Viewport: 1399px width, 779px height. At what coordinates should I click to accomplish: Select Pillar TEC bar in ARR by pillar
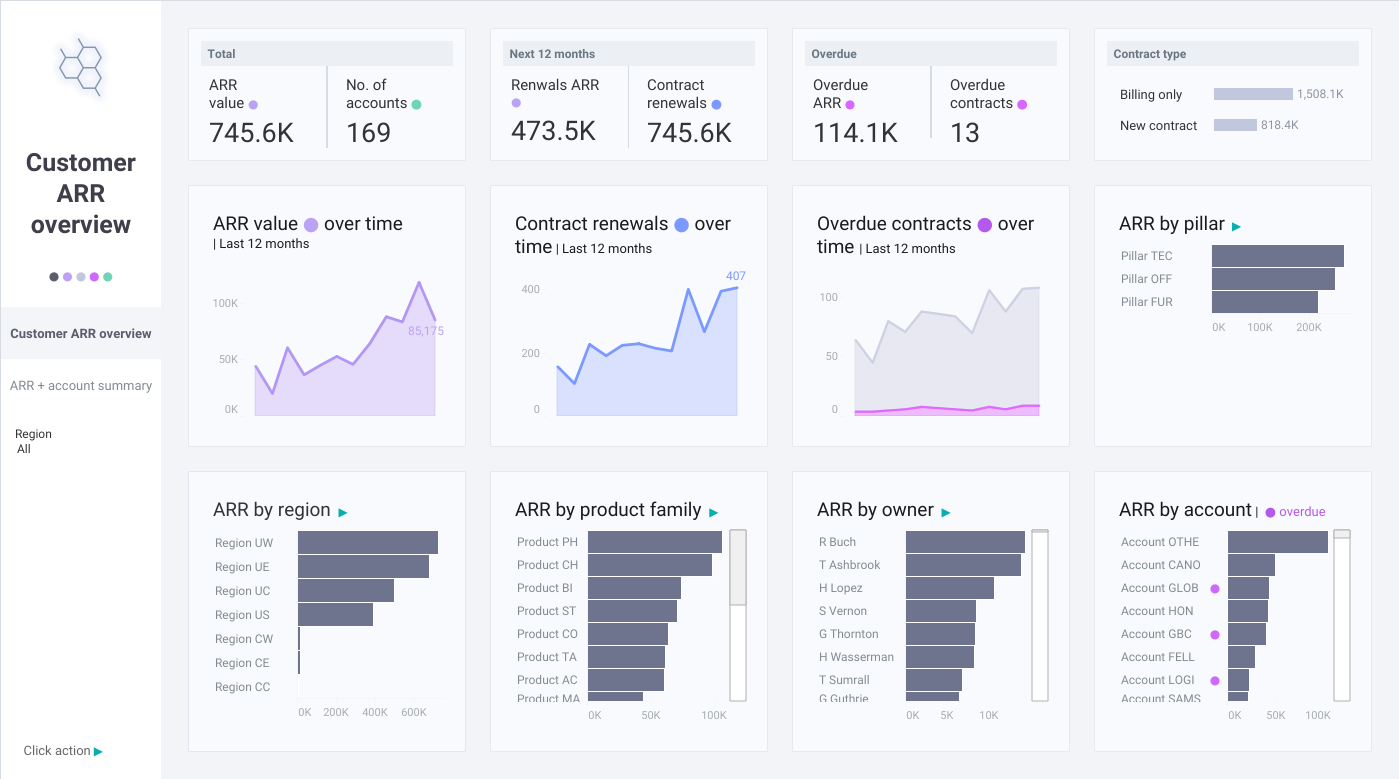[x=1278, y=256]
